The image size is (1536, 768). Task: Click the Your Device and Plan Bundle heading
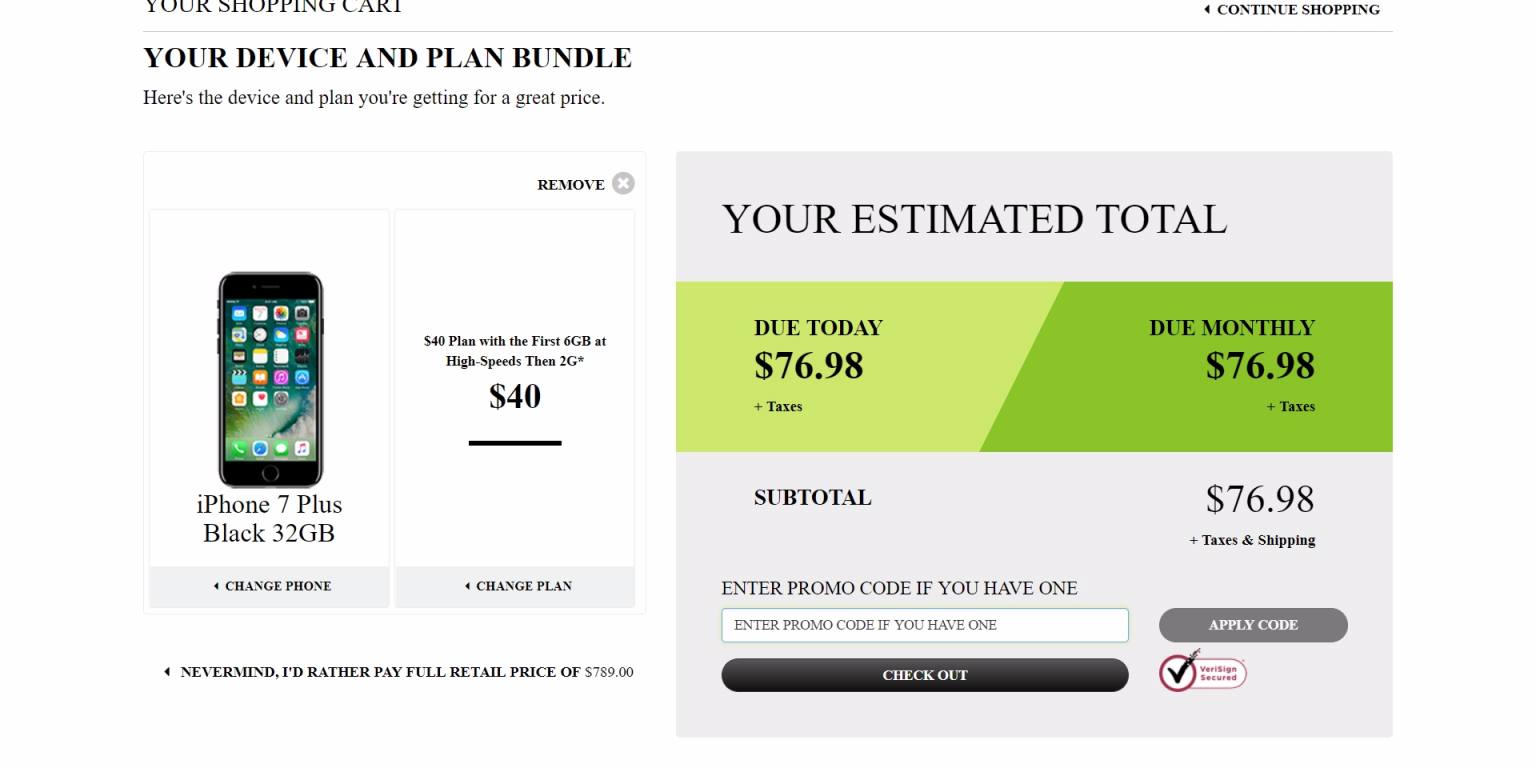[x=387, y=58]
